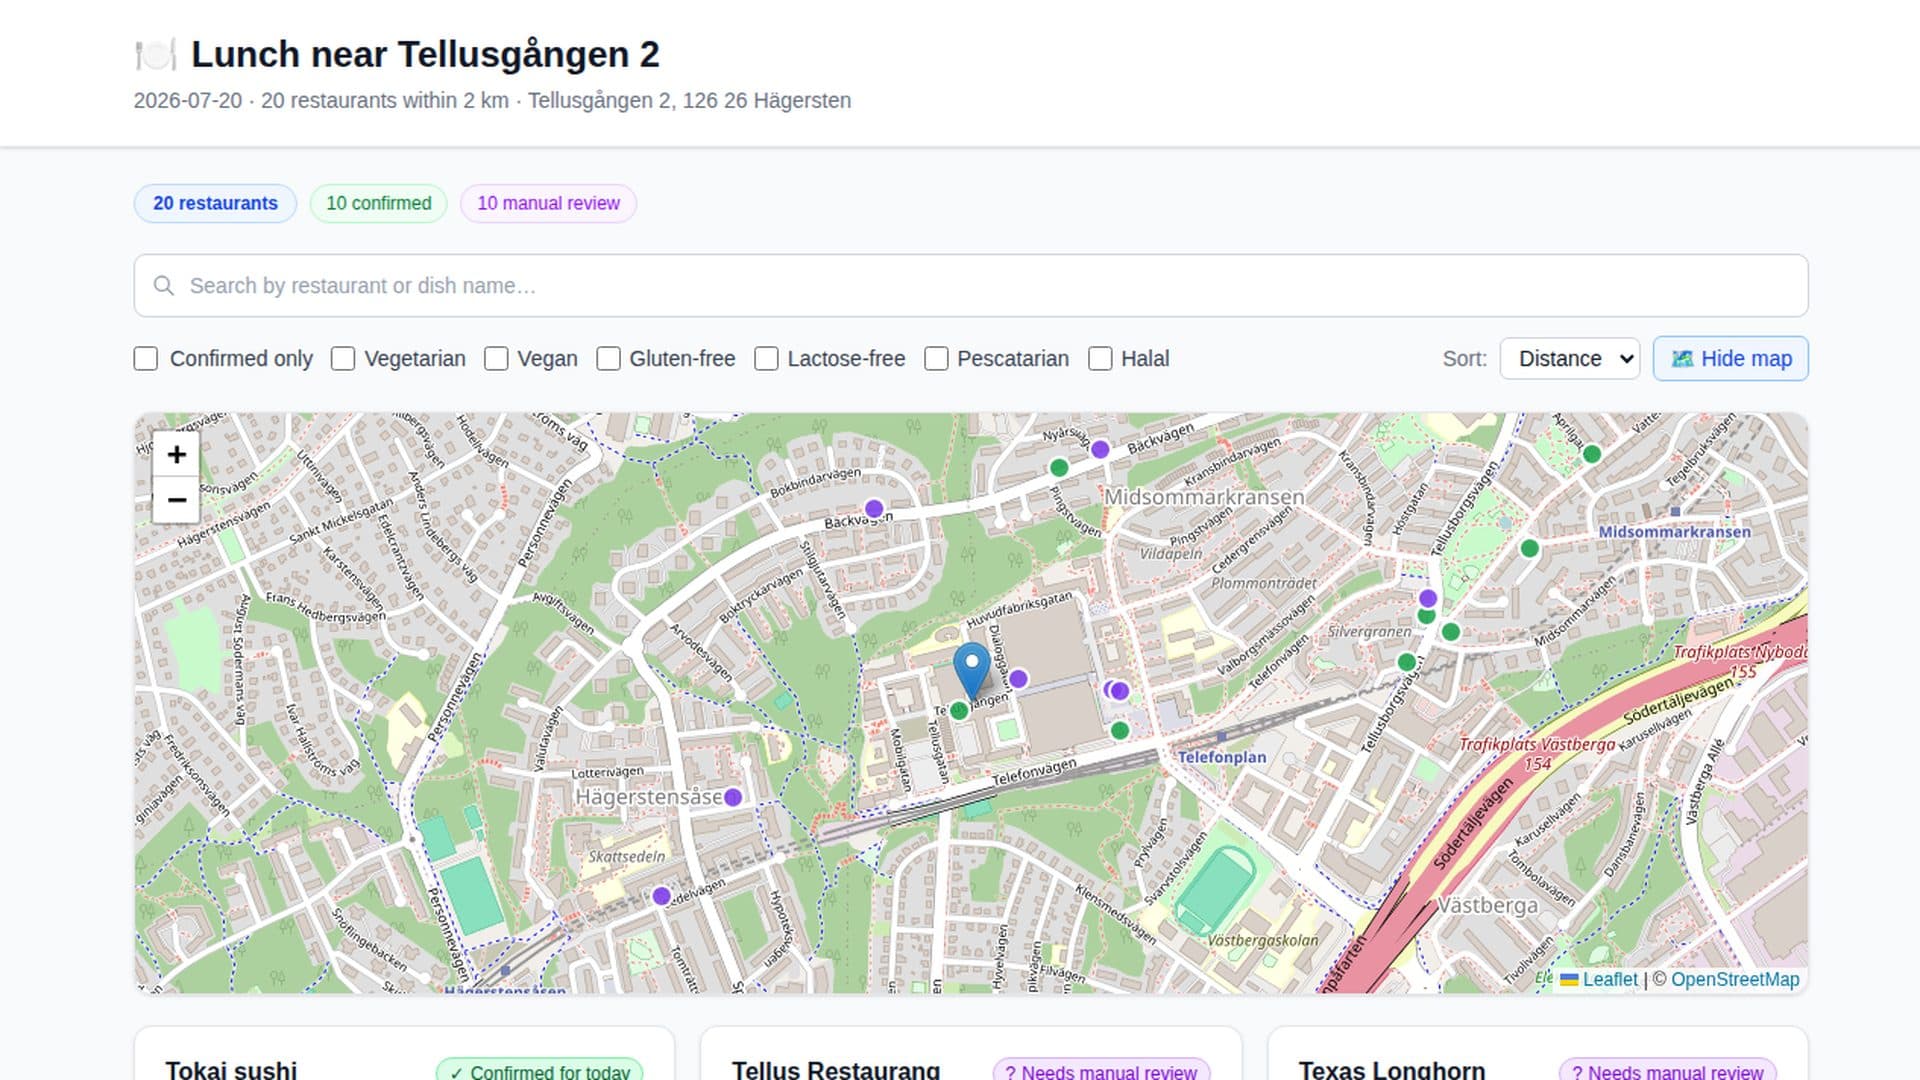
Task: Select the purple marker right of the blue pin
Action: tap(1018, 679)
